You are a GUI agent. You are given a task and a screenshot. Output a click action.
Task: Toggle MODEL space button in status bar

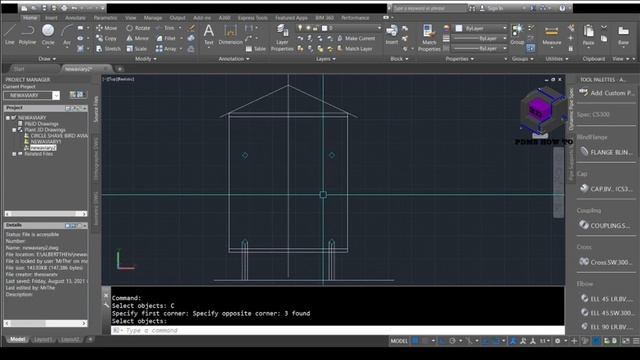(x=399, y=341)
